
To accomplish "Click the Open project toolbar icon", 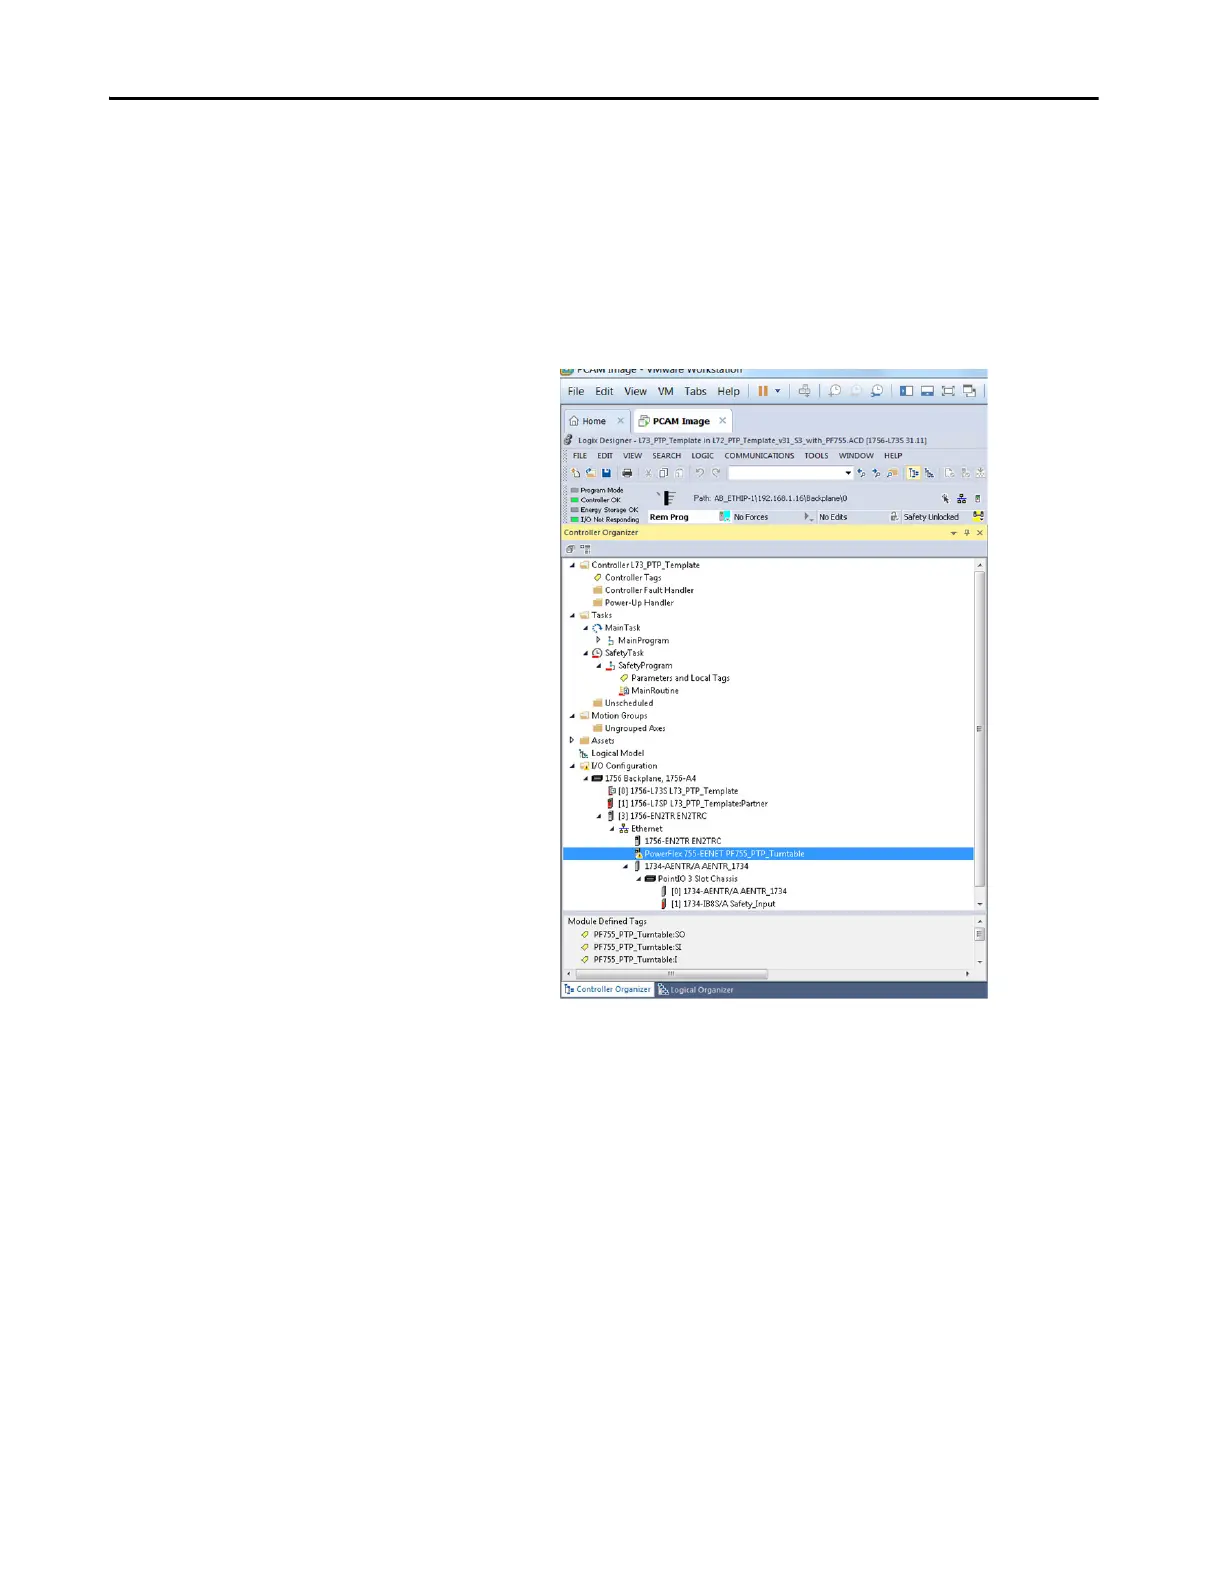I will tap(591, 473).
